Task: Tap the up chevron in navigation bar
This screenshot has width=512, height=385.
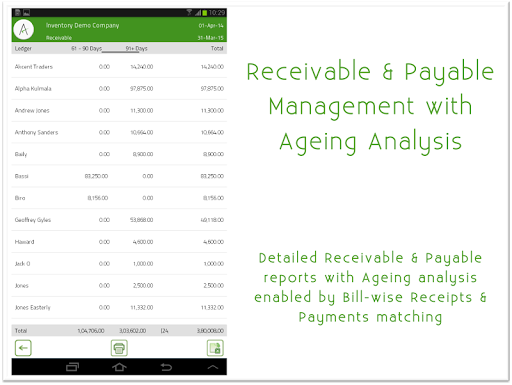Action: (x=213, y=367)
